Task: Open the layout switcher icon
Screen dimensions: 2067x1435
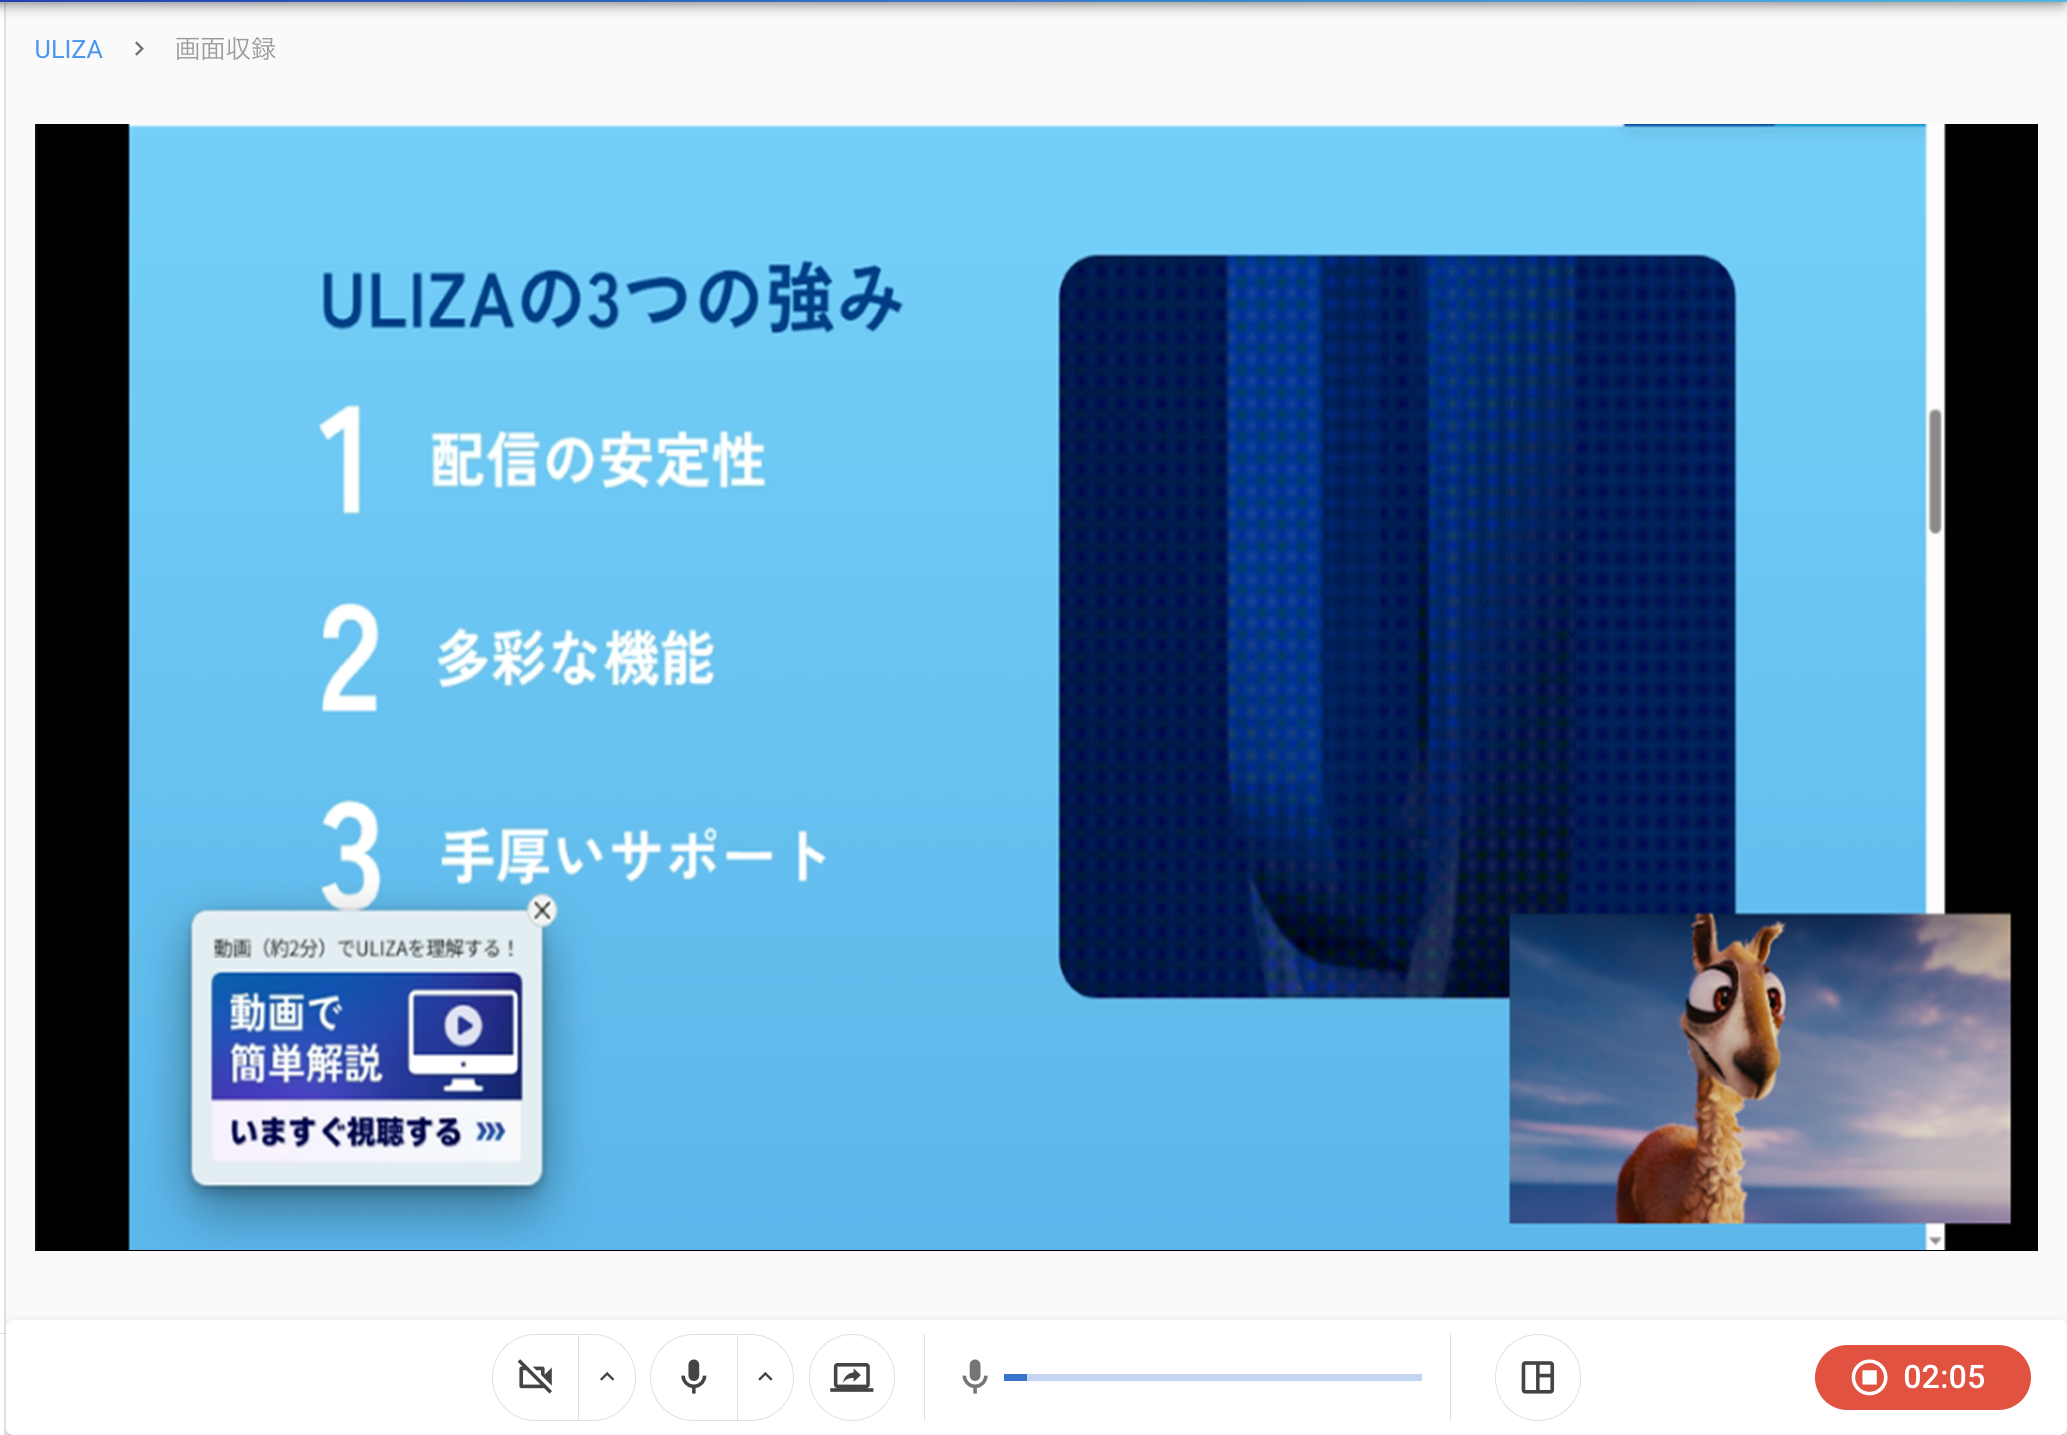Action: pos(1537,1377)
